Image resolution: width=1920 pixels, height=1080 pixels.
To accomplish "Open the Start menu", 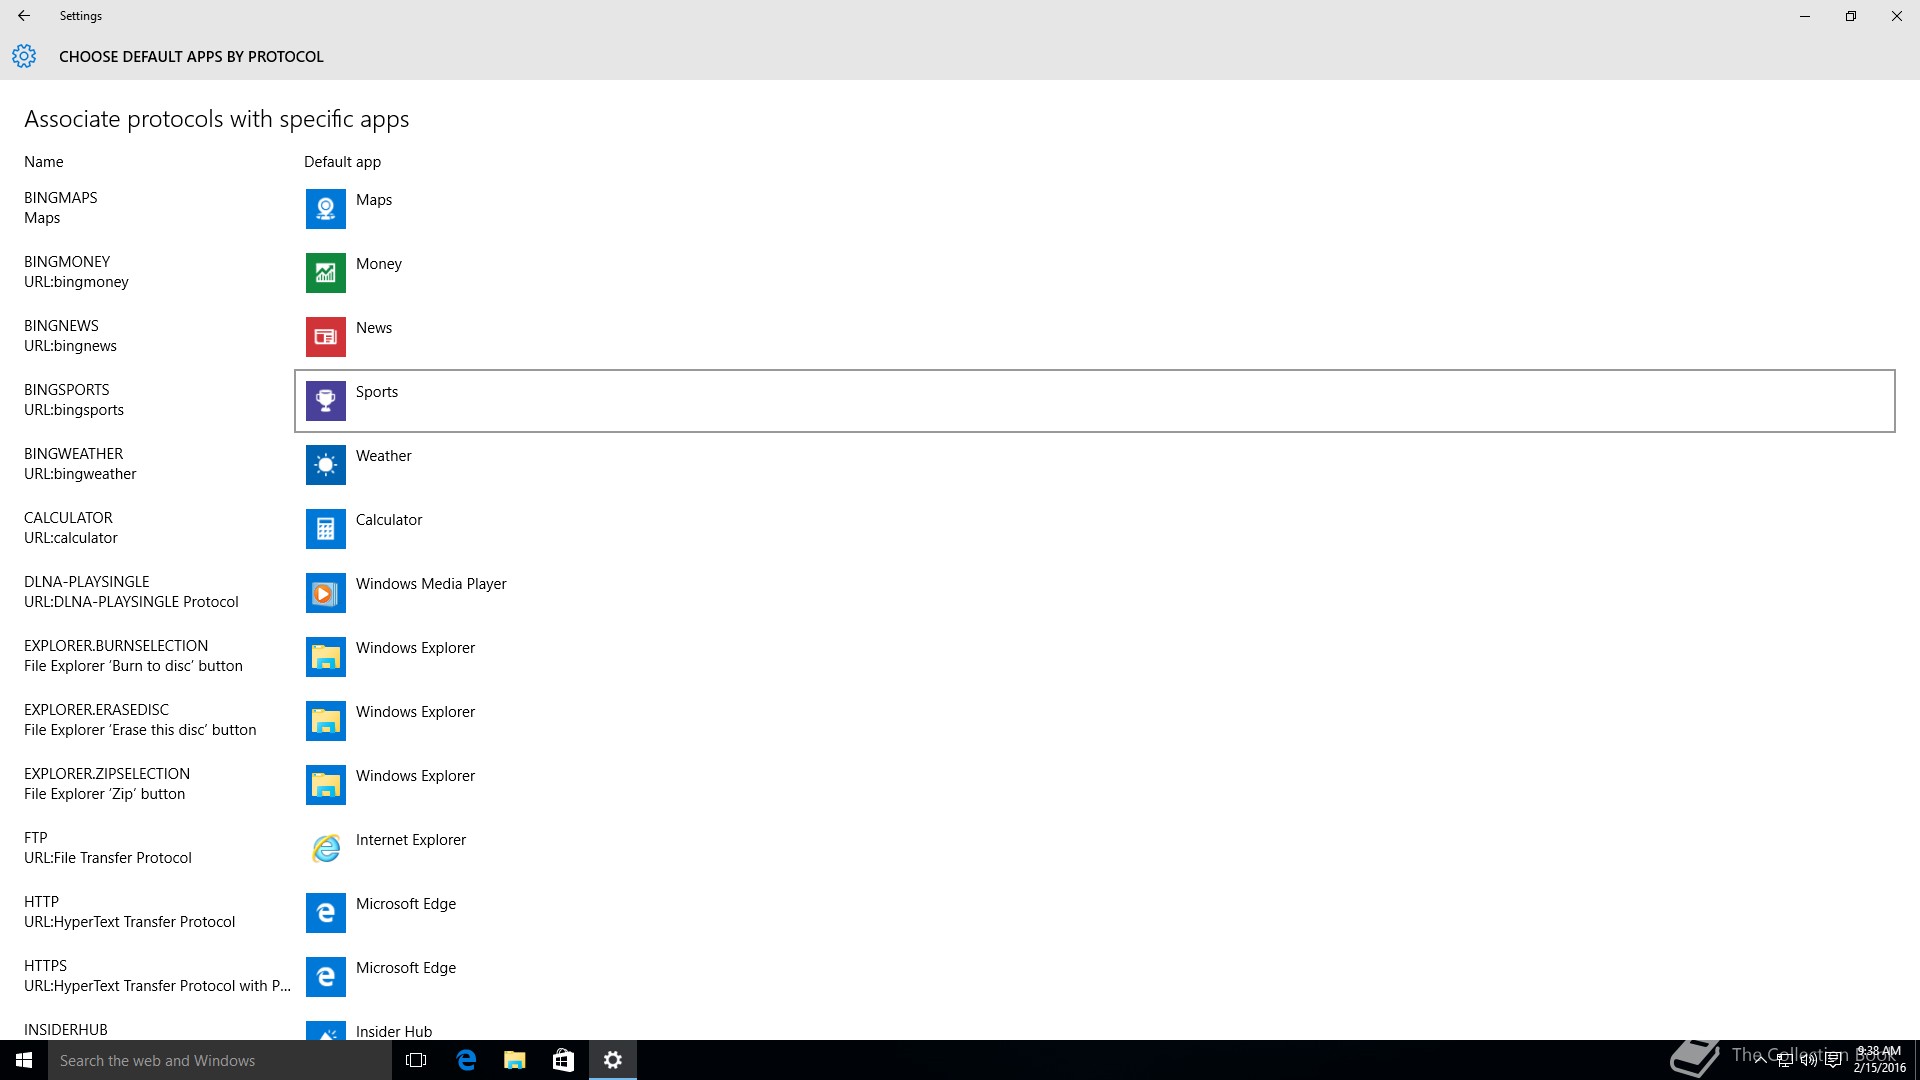I will coord(24,1060).
